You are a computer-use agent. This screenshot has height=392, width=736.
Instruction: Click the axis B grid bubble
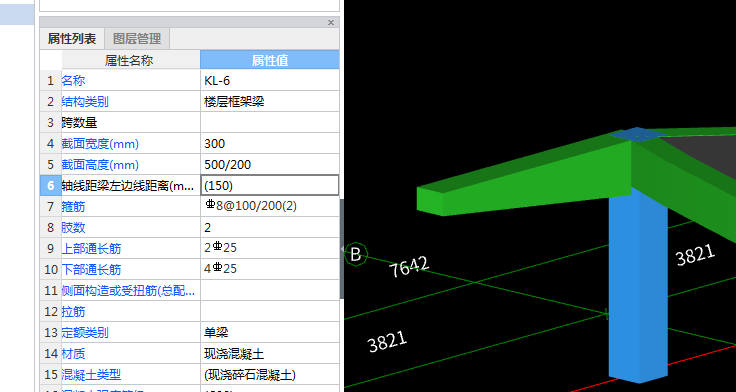[x=355, y=254]
